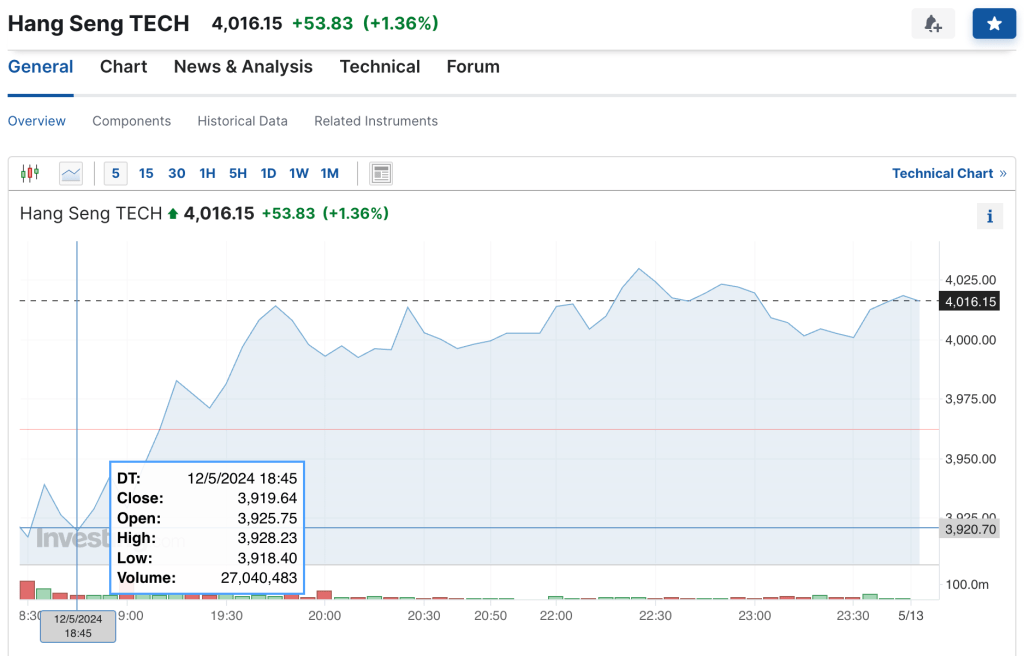Select the 5-minute interval
This screenshot has width=1024, height=656.
tap(116, 173)
